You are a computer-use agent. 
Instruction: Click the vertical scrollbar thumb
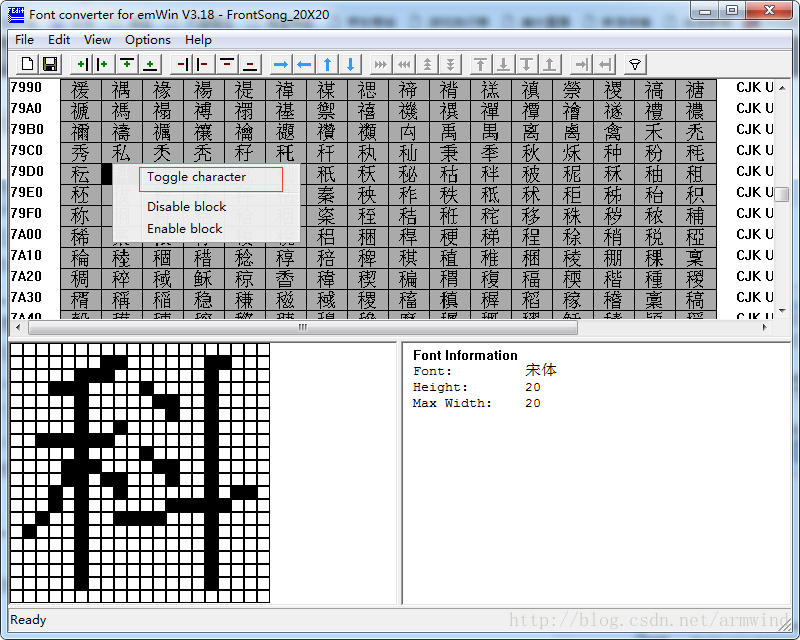coord(782,194)
